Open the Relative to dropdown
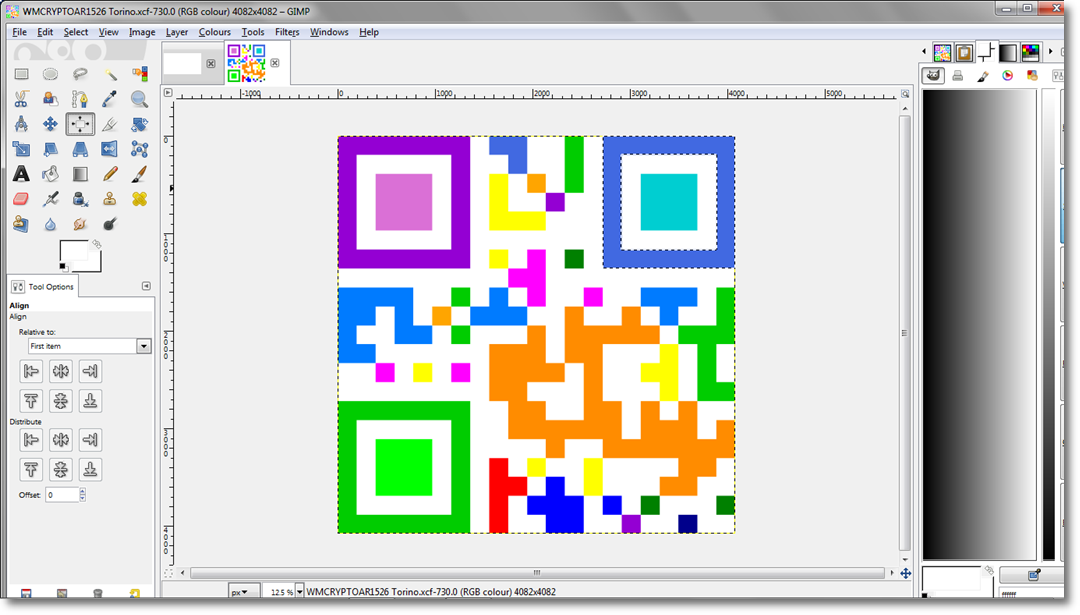The image size is (1080, 615). 90,346
